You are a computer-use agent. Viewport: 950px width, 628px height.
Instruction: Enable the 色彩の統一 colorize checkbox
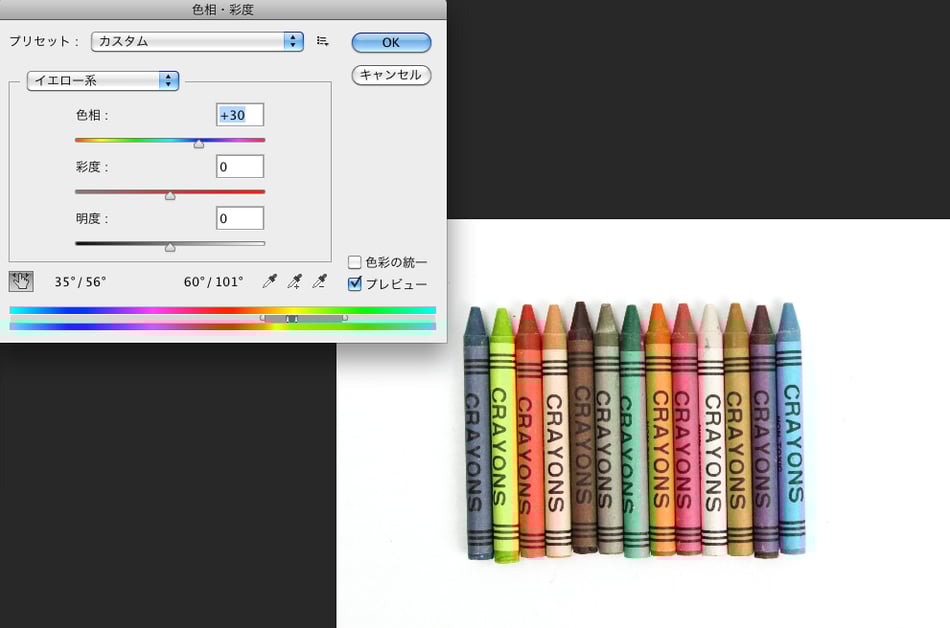pyautogui.click(x=354, y=262)
